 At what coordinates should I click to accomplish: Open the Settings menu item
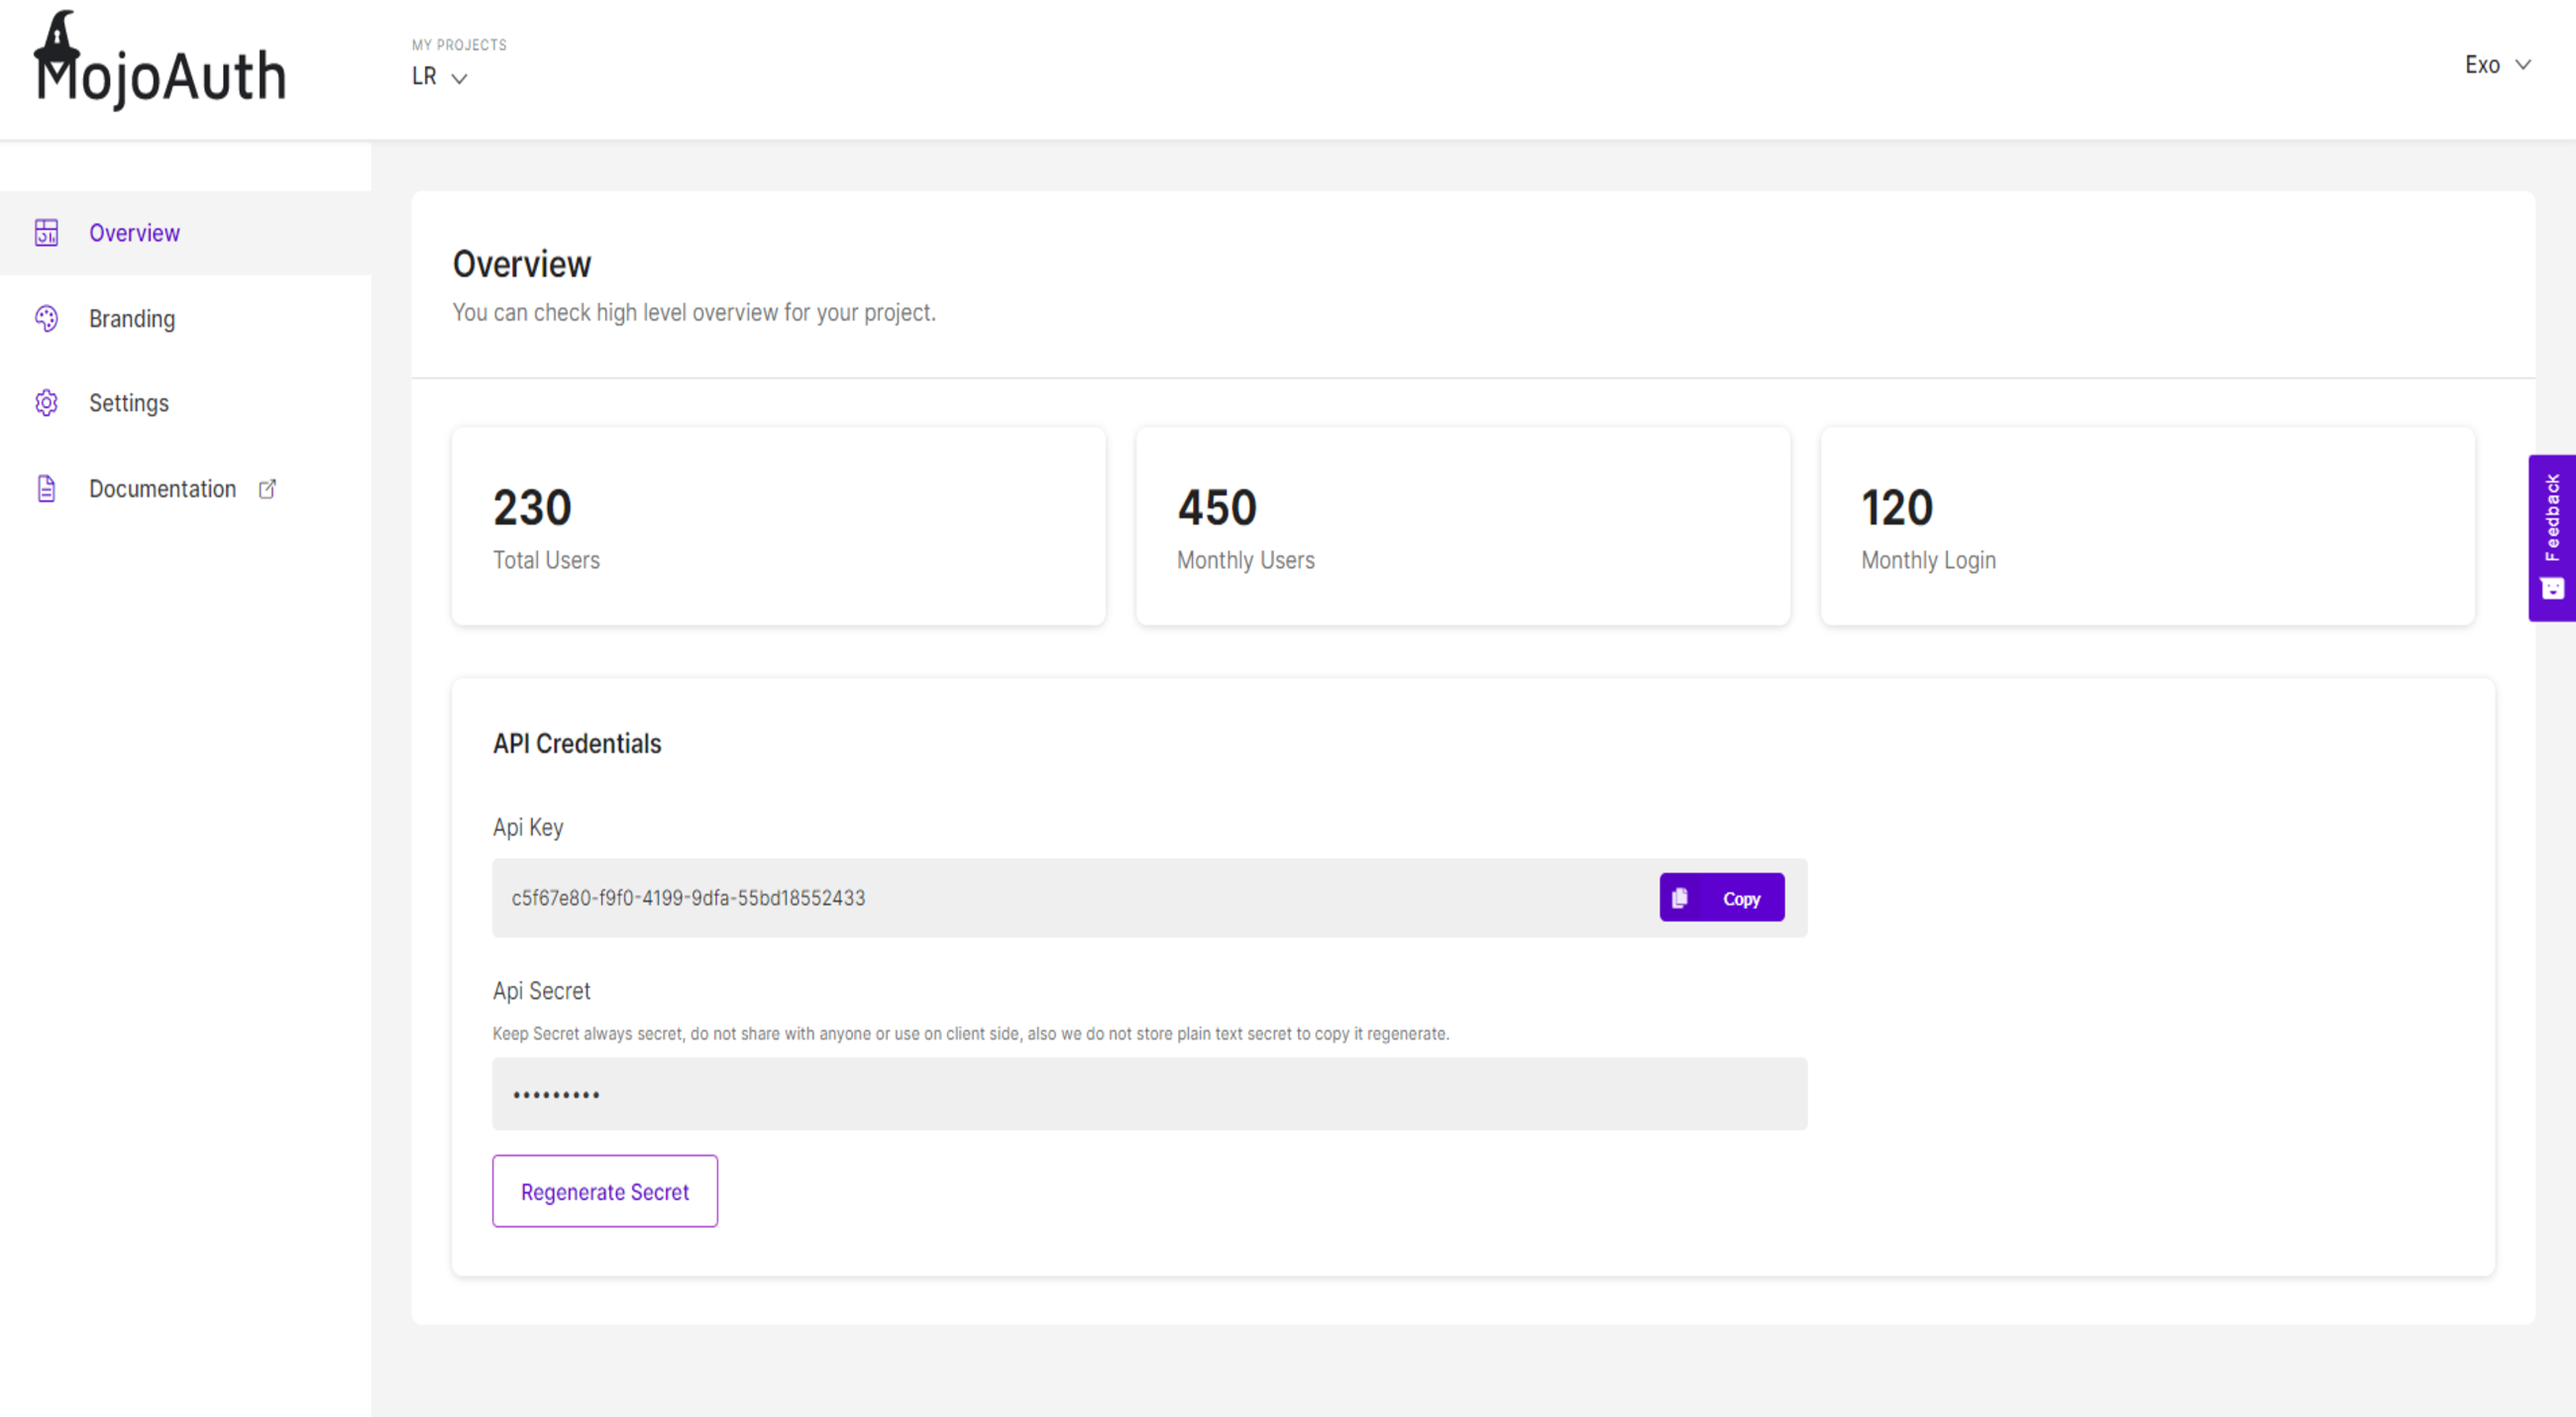[x=129, y=403]
